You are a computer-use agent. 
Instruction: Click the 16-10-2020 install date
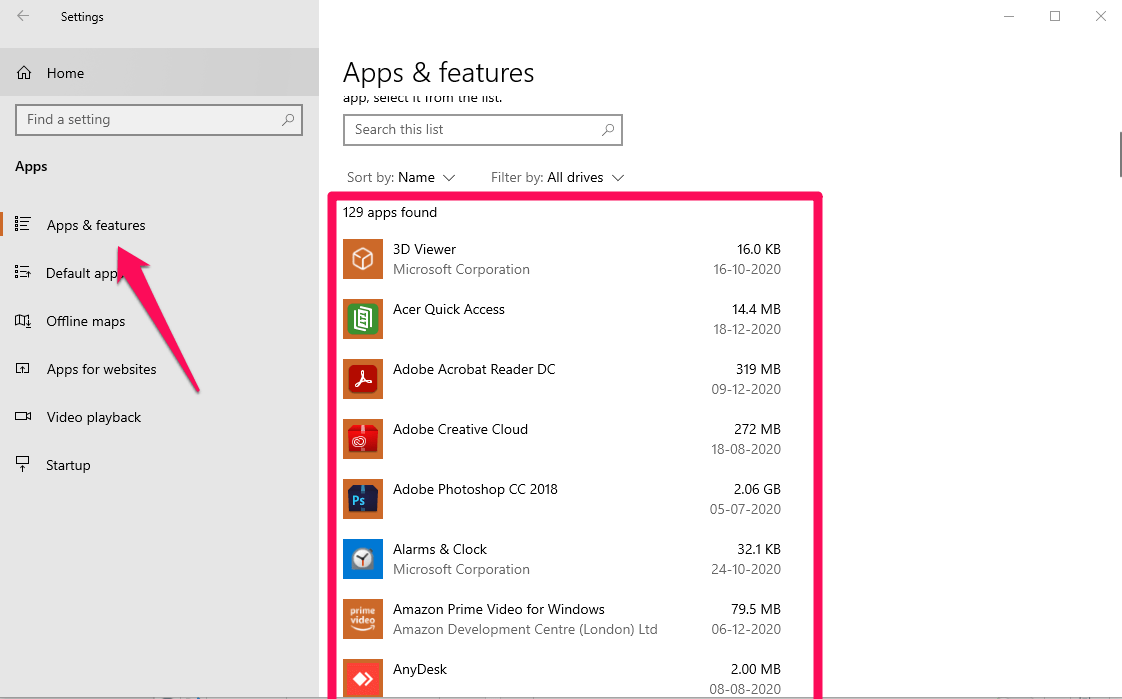[746, 269]
